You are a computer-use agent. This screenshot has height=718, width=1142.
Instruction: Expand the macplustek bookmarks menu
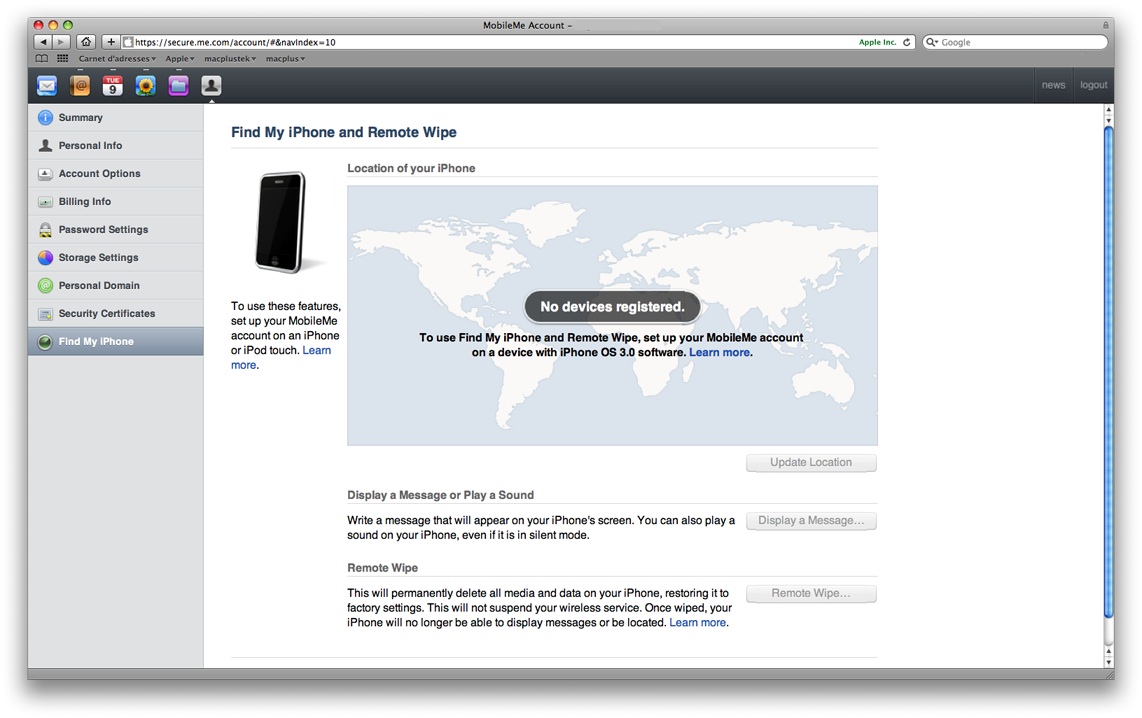pyautogui.click(x=230, y=58)
